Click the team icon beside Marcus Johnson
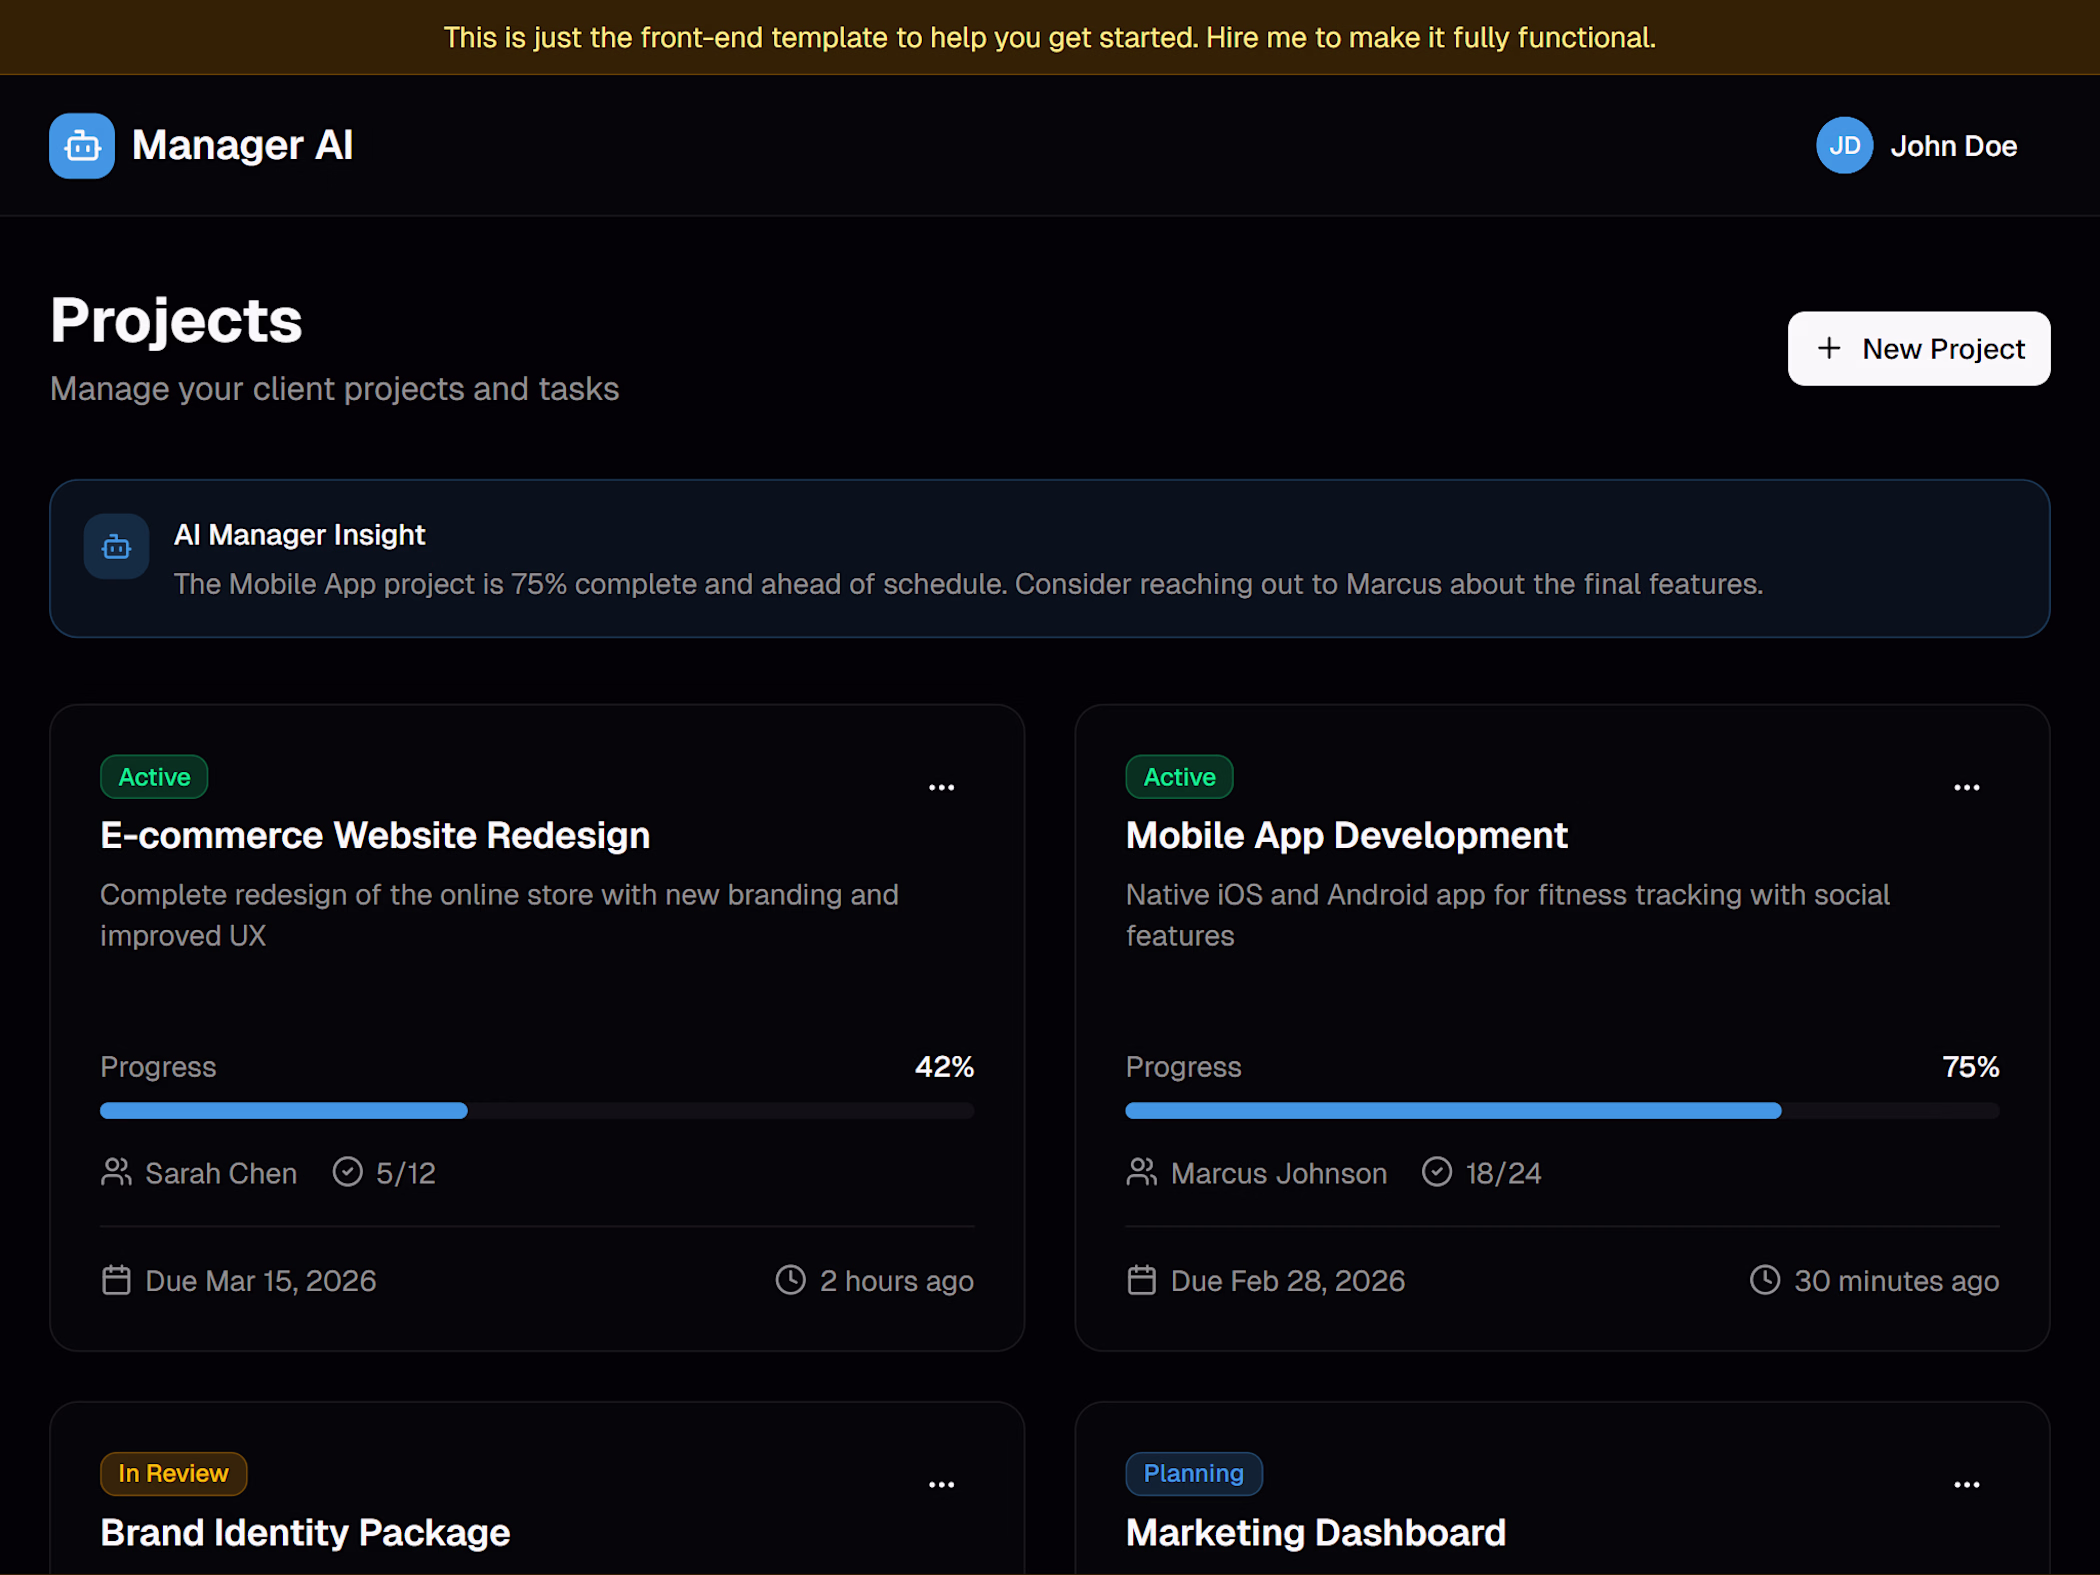Image resolution: width=2100 pixels, height=1575 pixels. 1141,1172
